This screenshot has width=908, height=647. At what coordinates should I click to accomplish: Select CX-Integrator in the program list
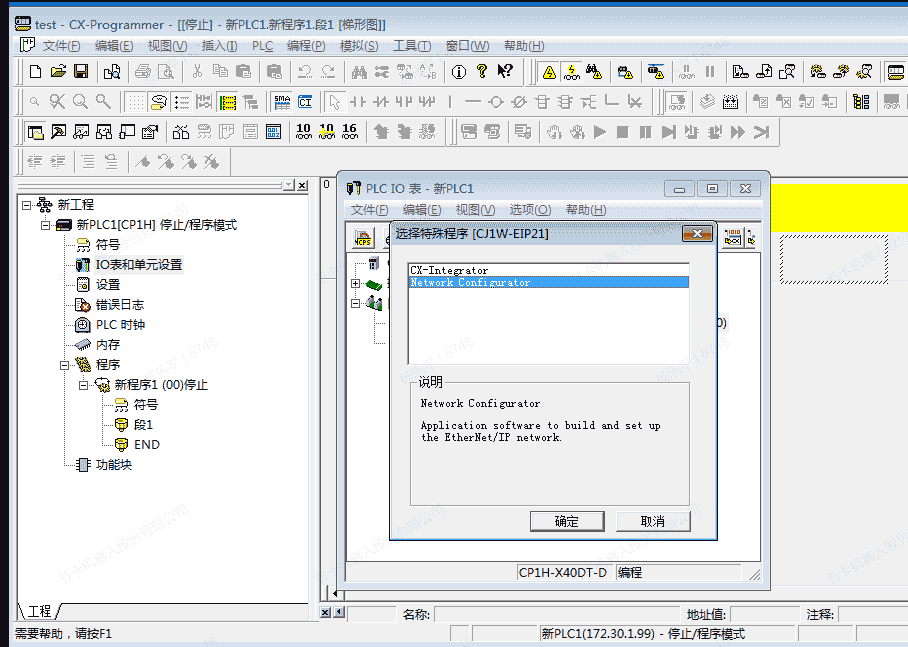point(449,271)
